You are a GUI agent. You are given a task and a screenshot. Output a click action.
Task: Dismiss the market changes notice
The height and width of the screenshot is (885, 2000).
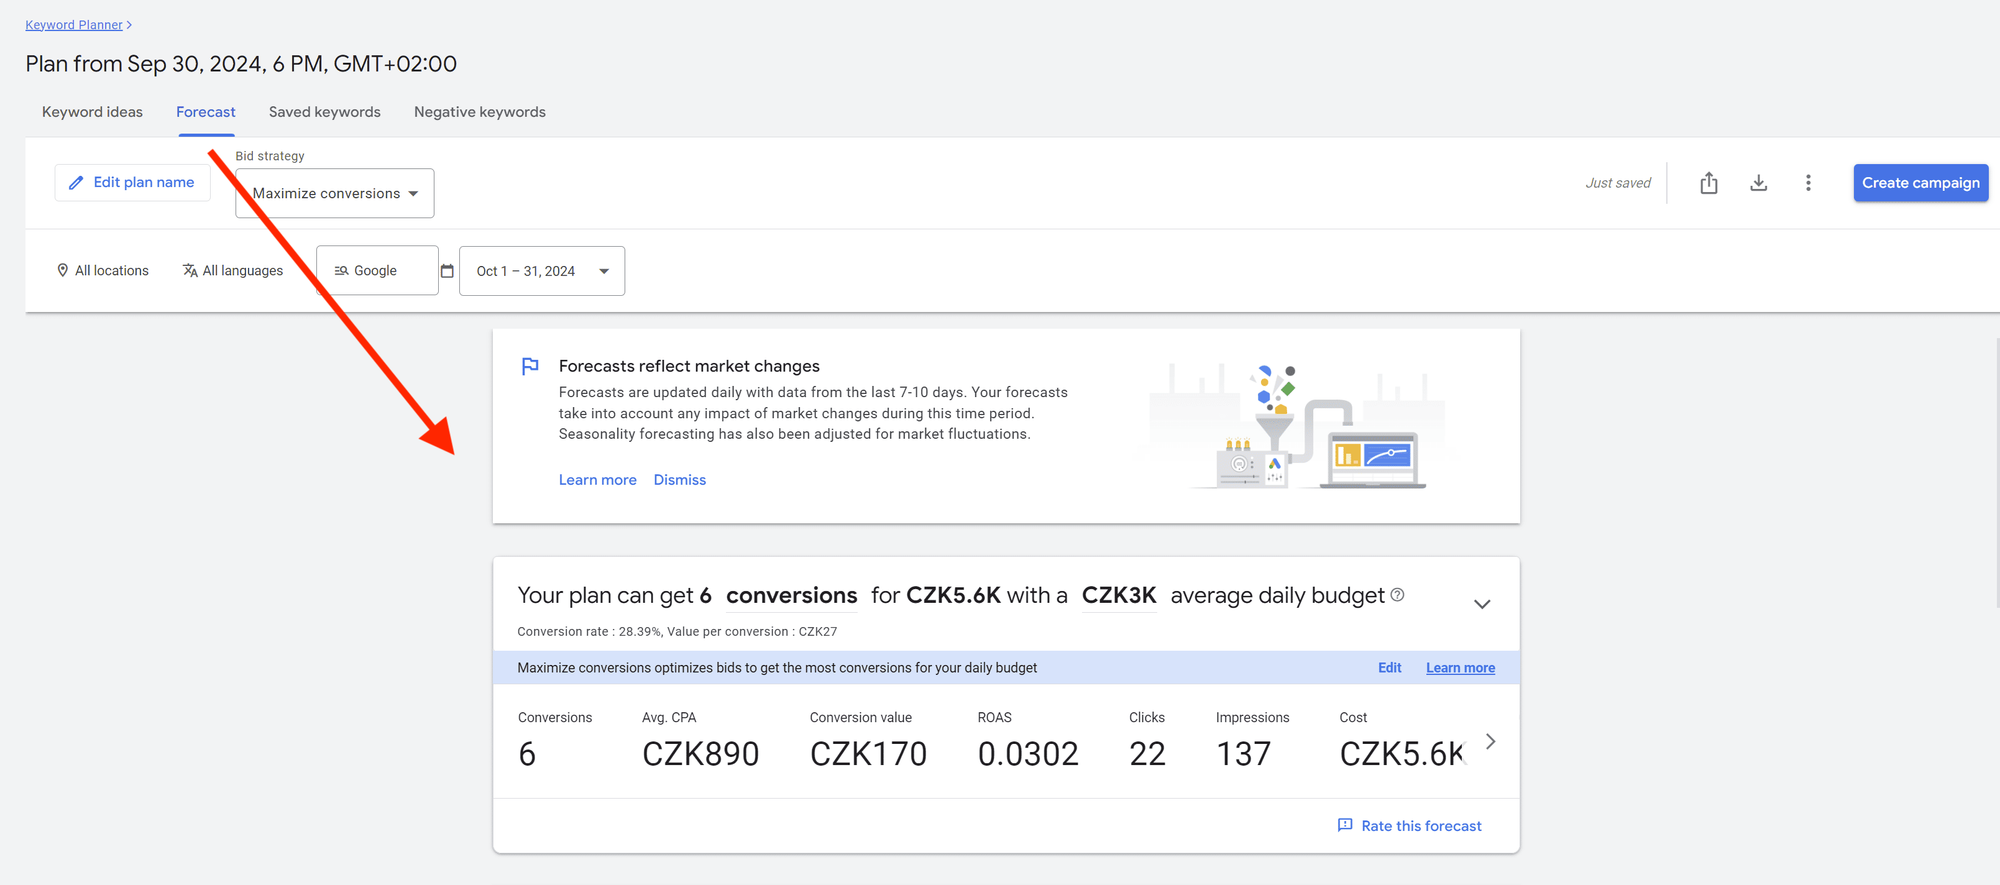[680, 480]
